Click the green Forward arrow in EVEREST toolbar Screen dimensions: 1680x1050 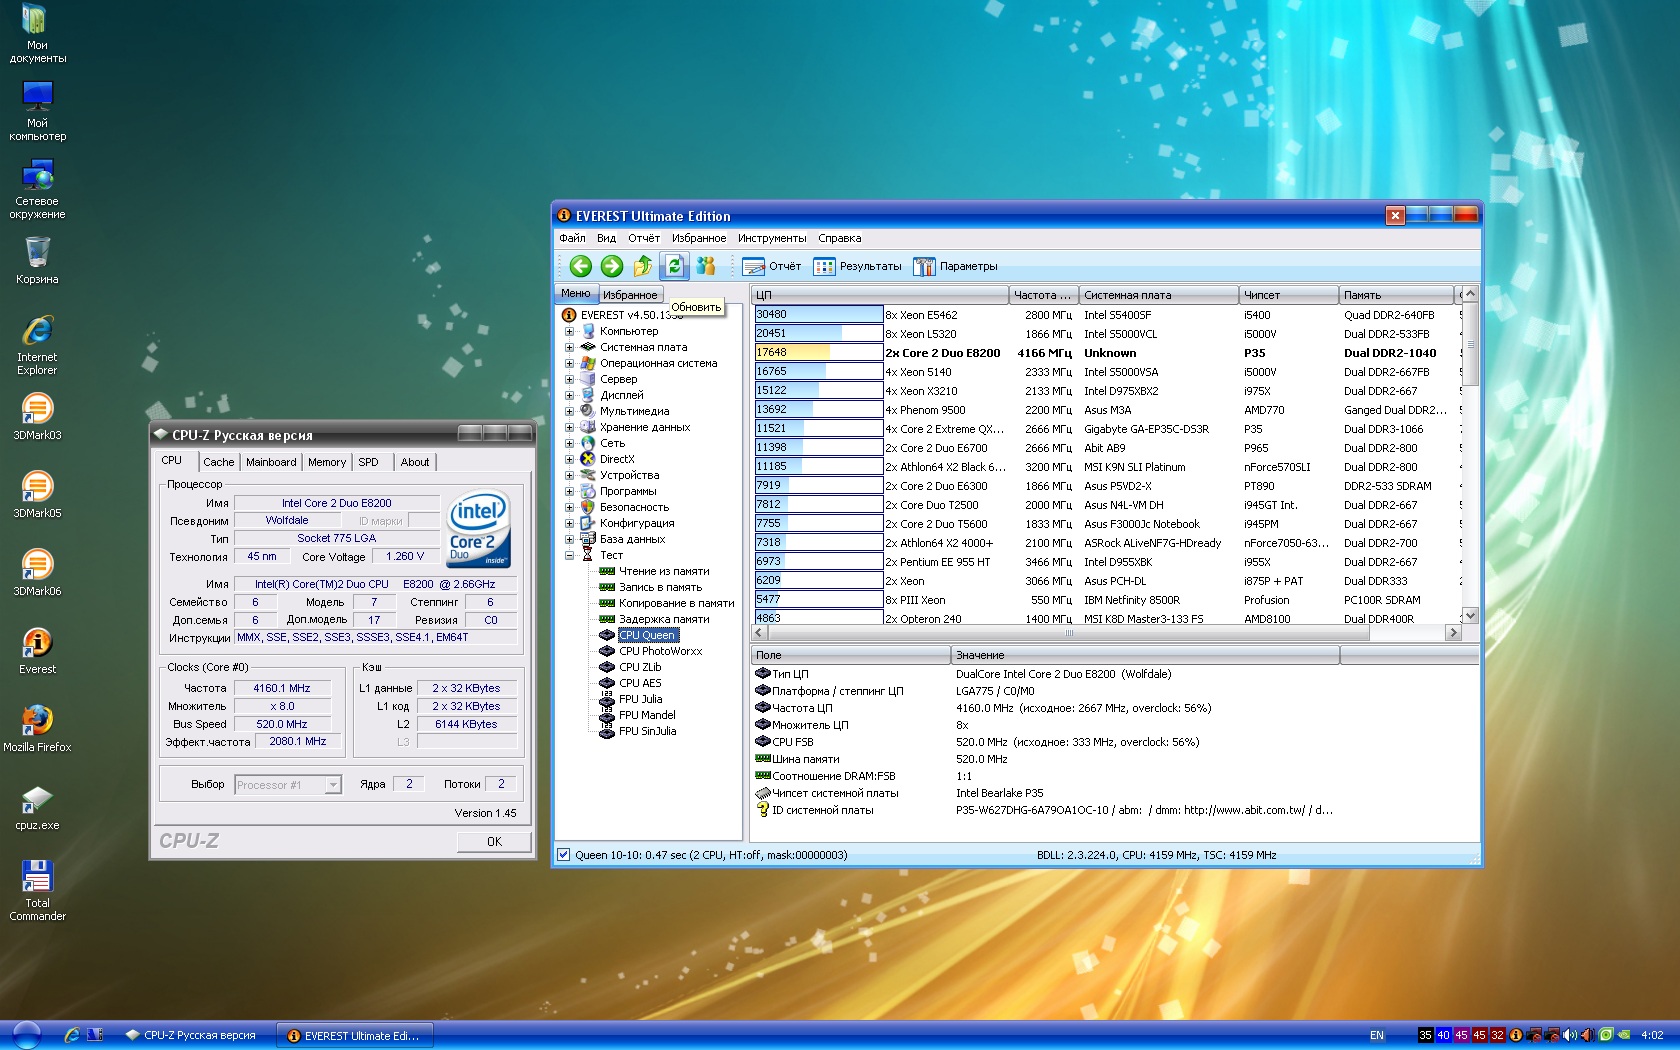point(612,266)
